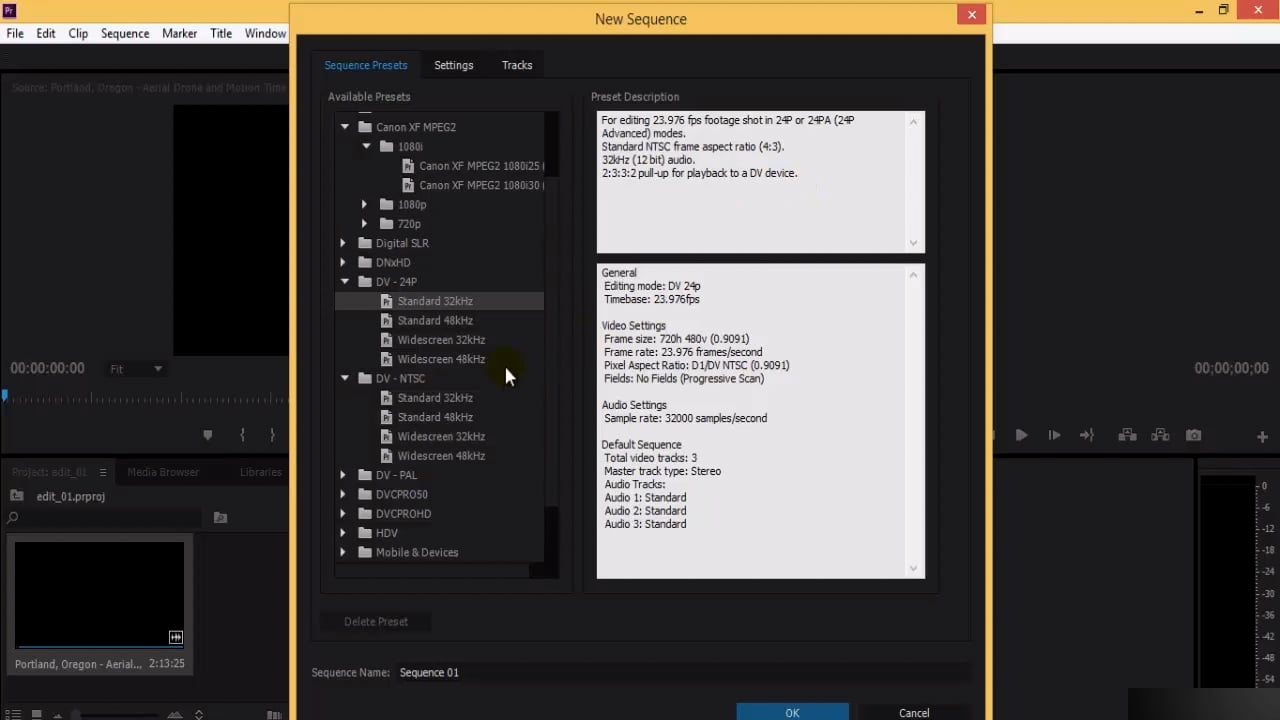This screenshot has width=1280, height=720.
Task: Expand the 1080p folder
Action: pos(365,204)
